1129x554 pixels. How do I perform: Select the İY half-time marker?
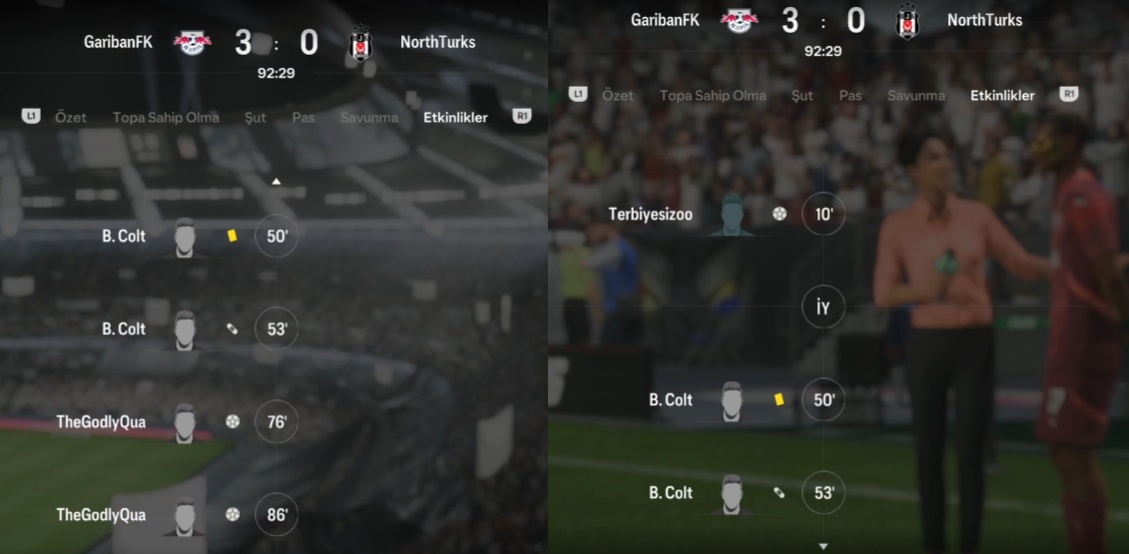(823, 308)
